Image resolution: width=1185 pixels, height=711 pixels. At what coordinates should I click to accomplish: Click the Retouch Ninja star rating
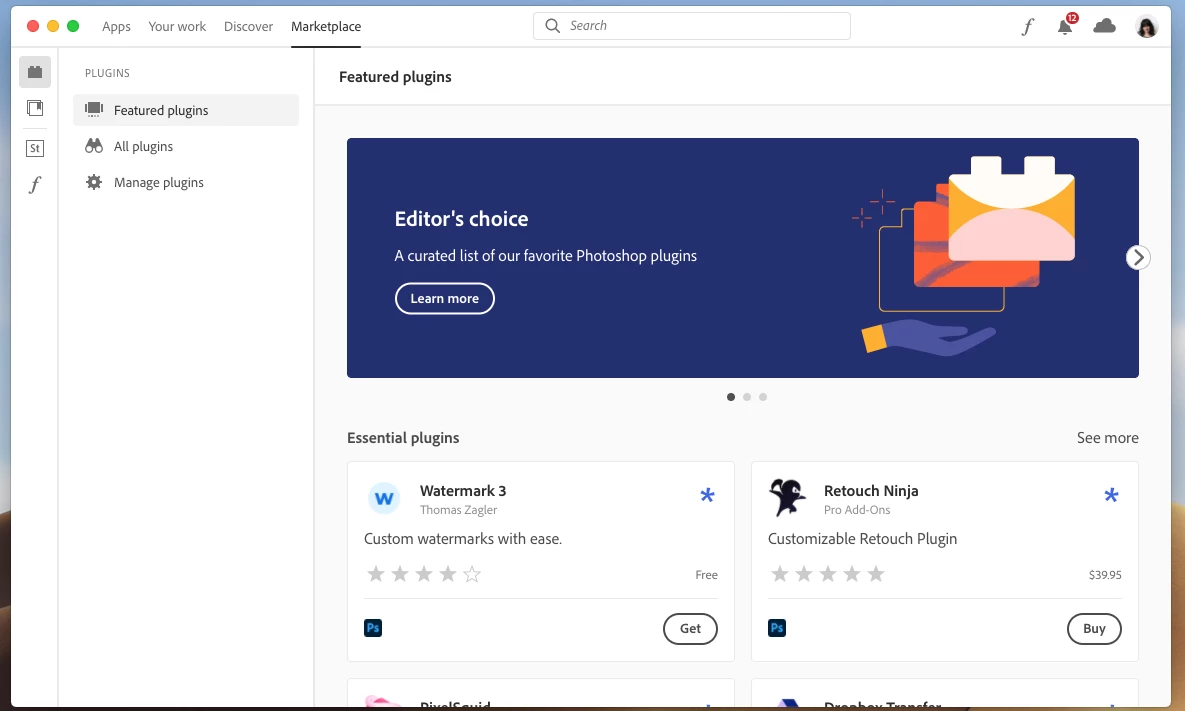(x=828, y=574)
